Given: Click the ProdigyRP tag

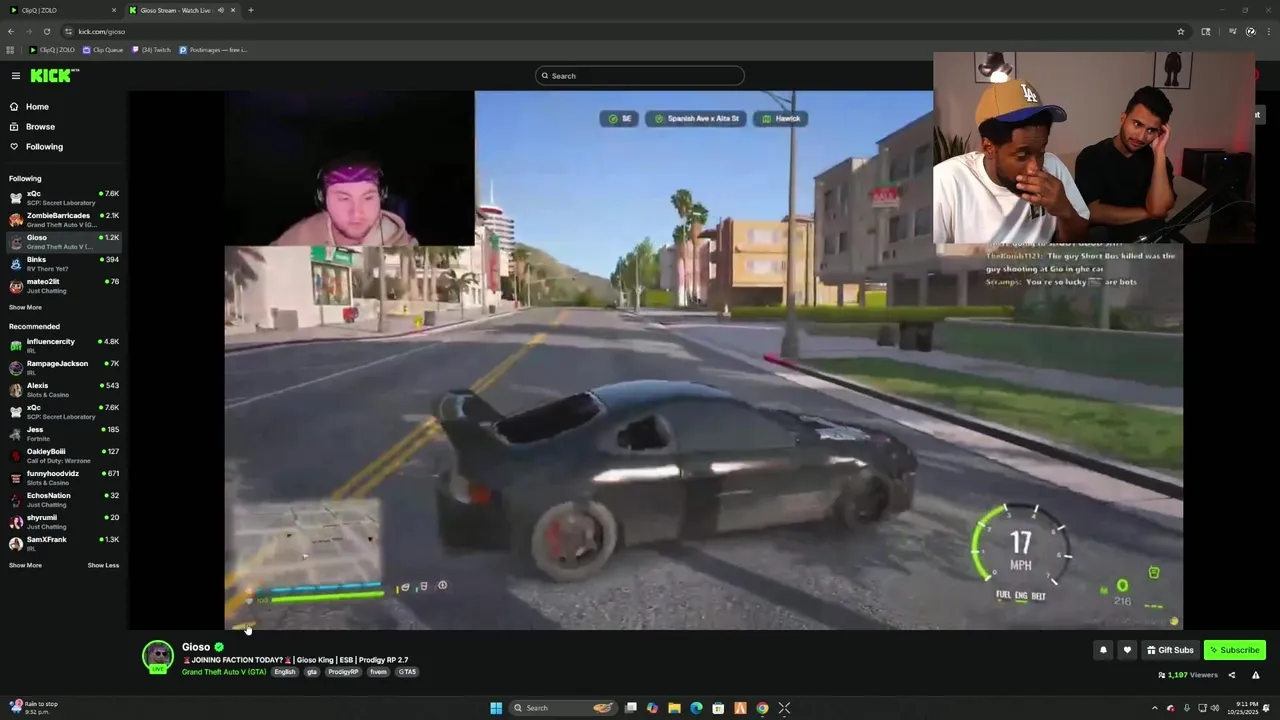Looking at the screenshot, I should [x=343, y=672].
